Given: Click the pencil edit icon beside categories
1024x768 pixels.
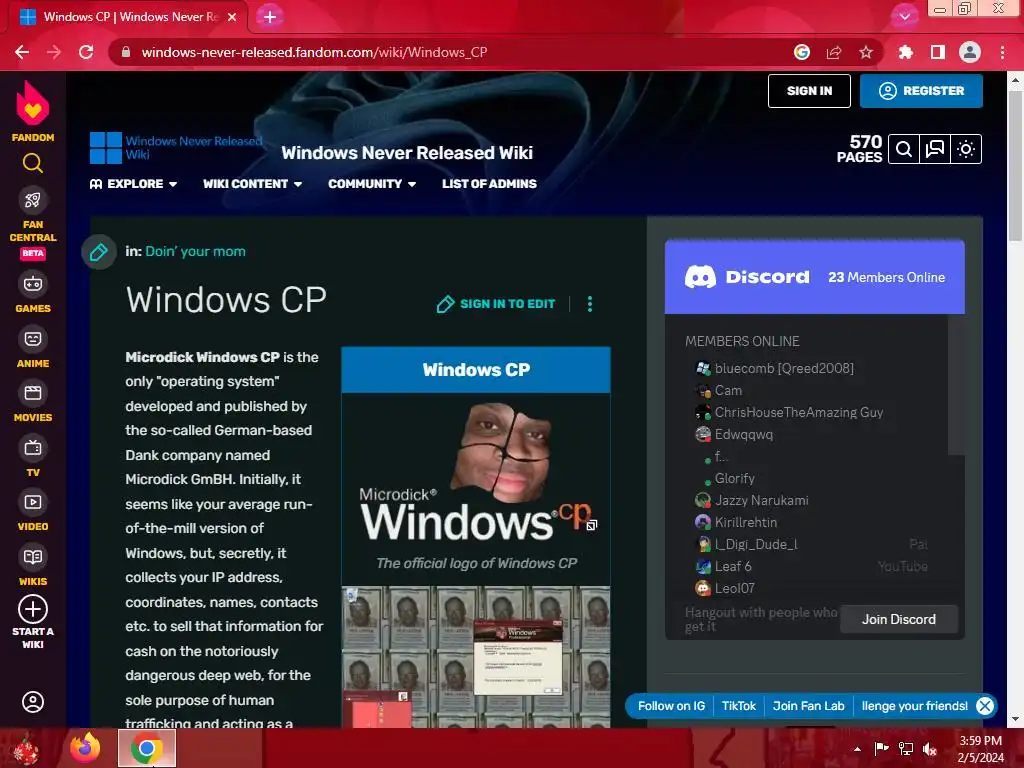Looking at the screenshot, I should (x=99, y=251).
